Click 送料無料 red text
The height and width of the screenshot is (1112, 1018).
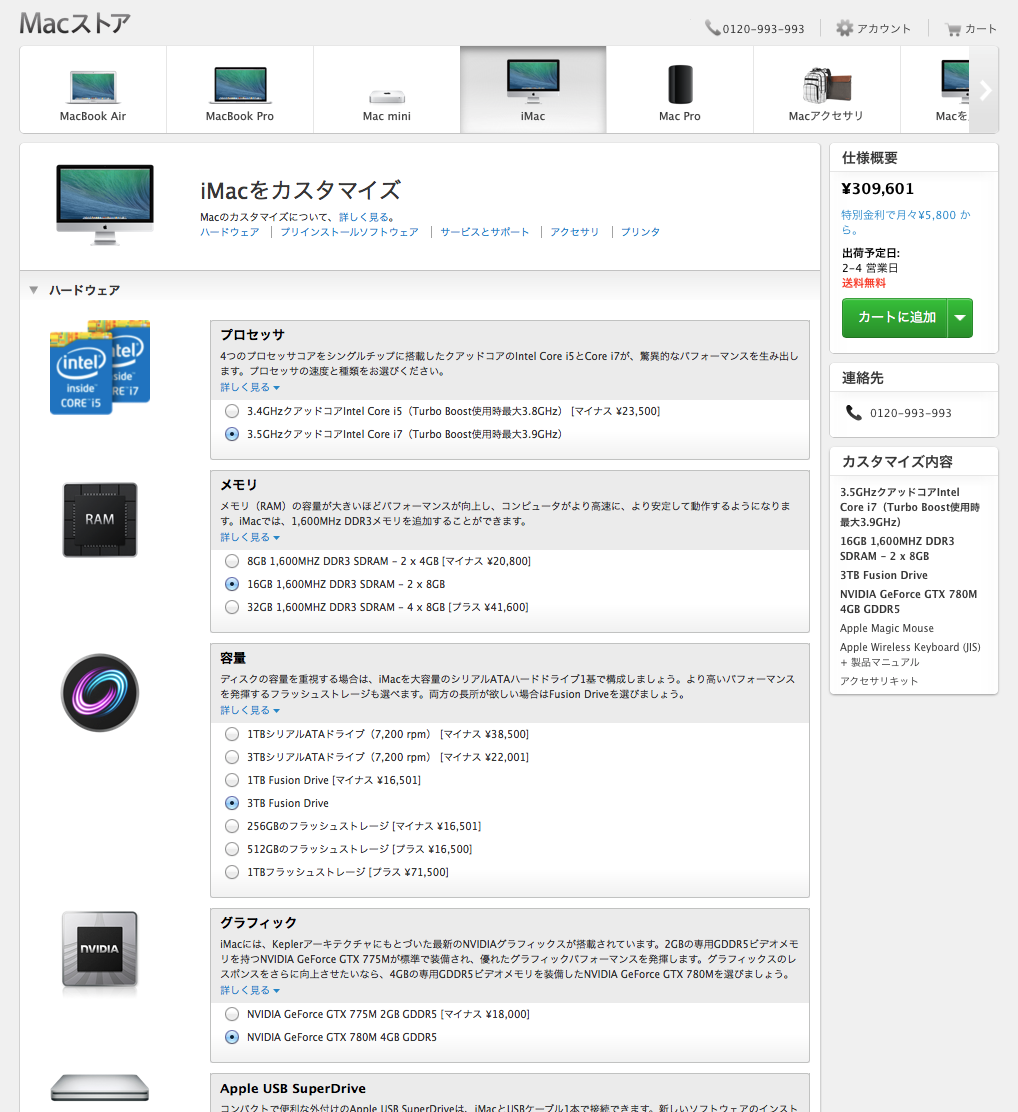864,283
